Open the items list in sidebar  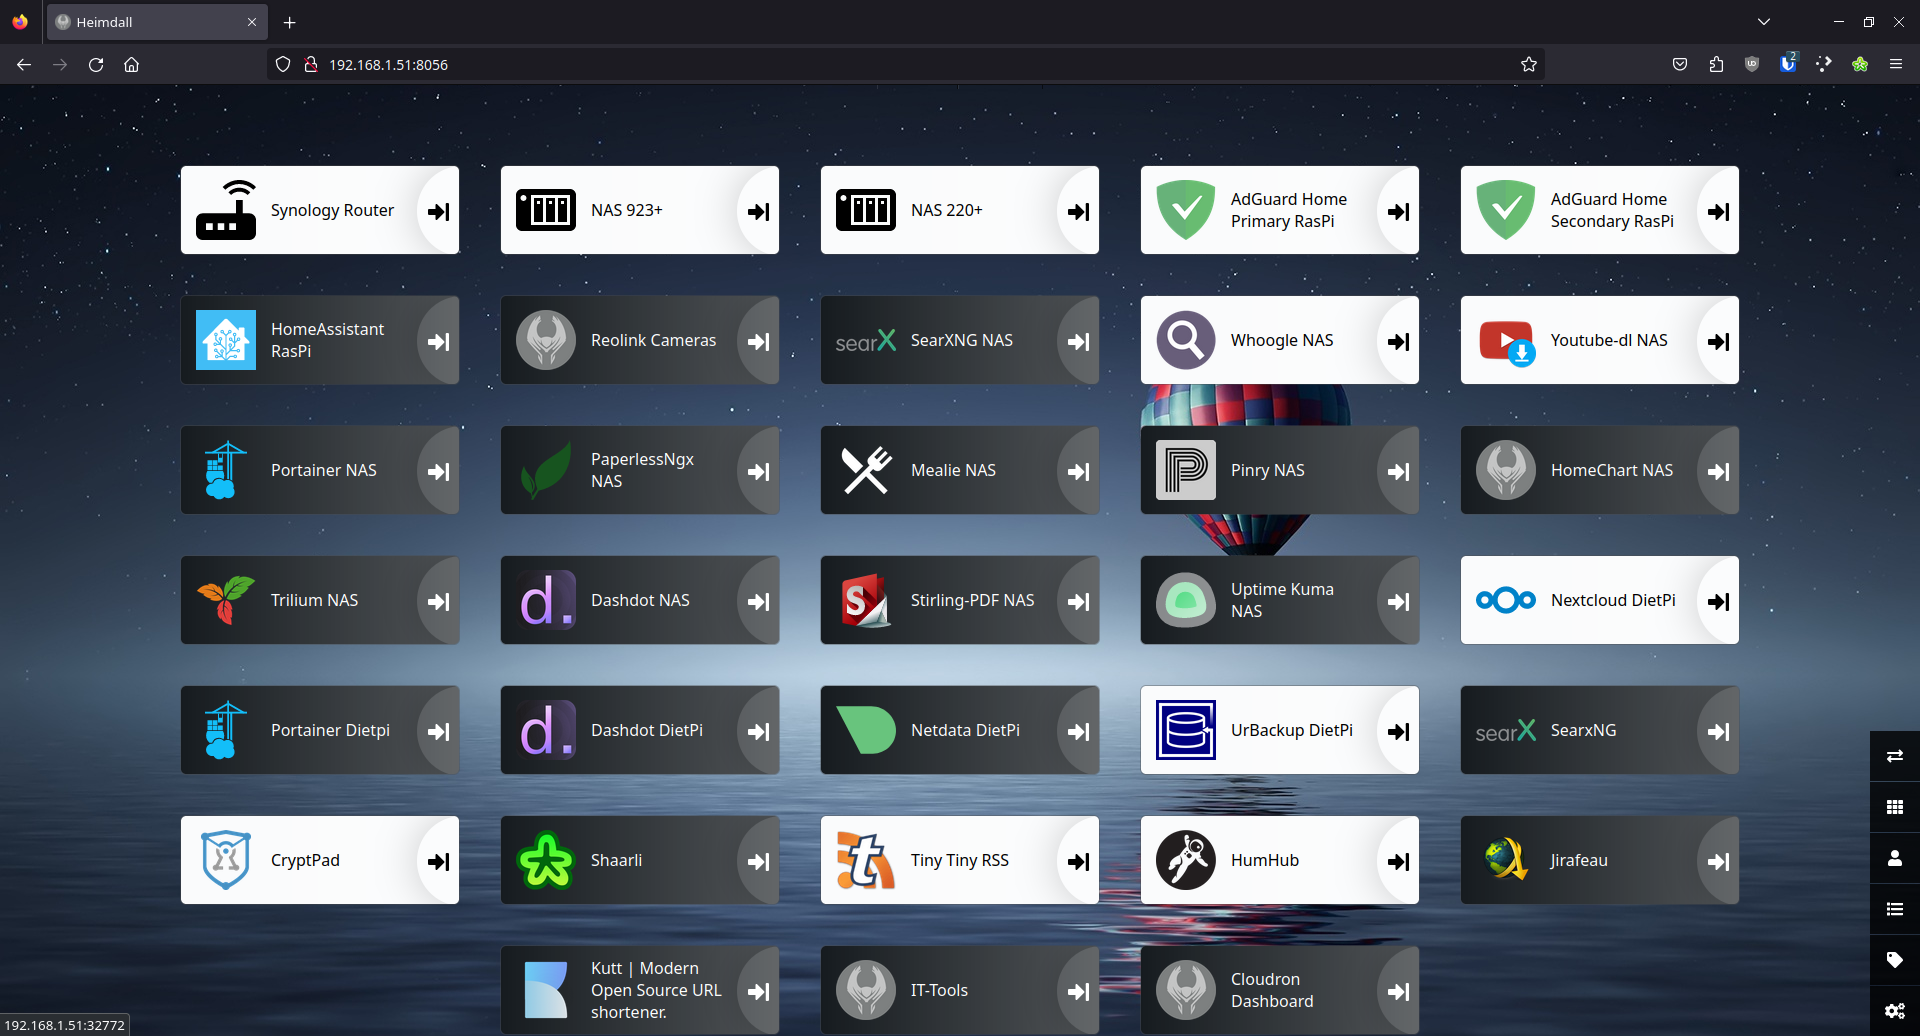(x=1895, y=908)
